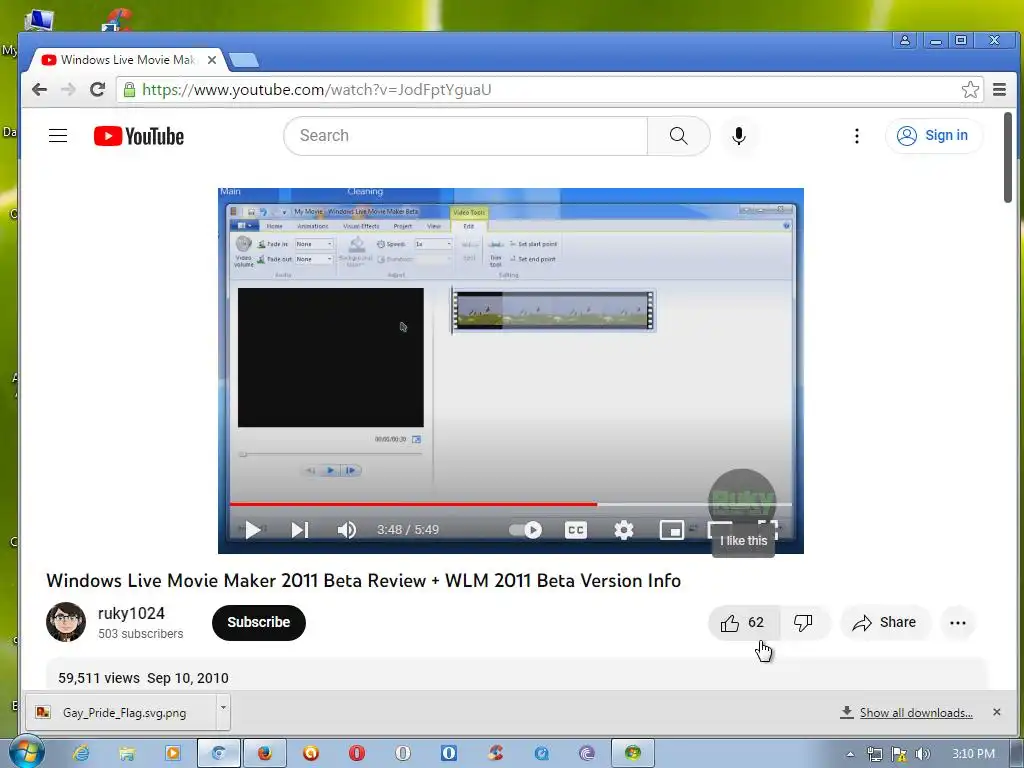Open Windows Media Player from taskbar

pyautogui.click(x=173, y=753)
